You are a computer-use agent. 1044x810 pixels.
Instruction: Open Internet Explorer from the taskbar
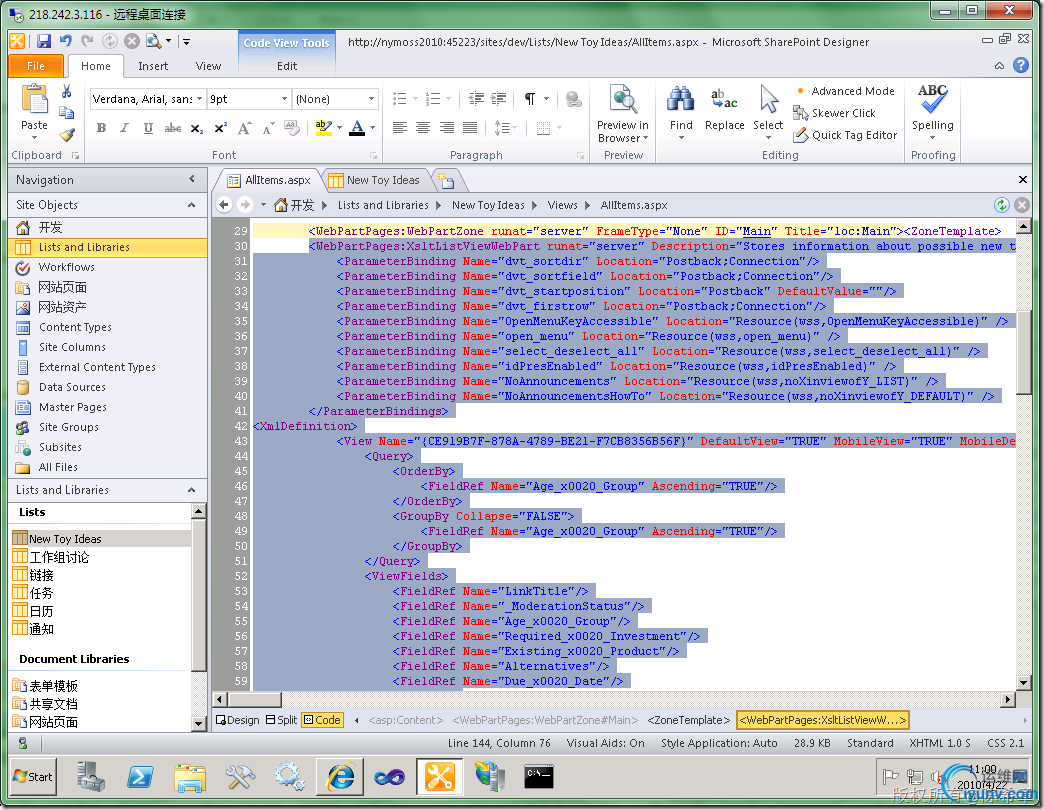click(x=339, y=776)
